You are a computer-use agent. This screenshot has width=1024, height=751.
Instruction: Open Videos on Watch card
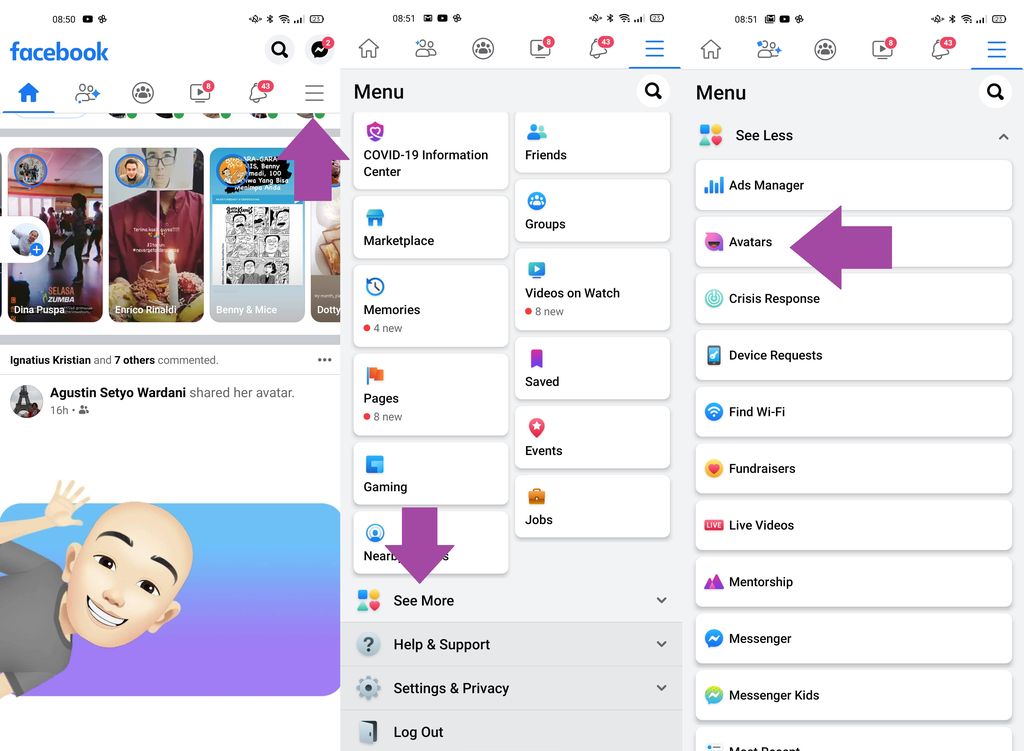coord(592,289)
